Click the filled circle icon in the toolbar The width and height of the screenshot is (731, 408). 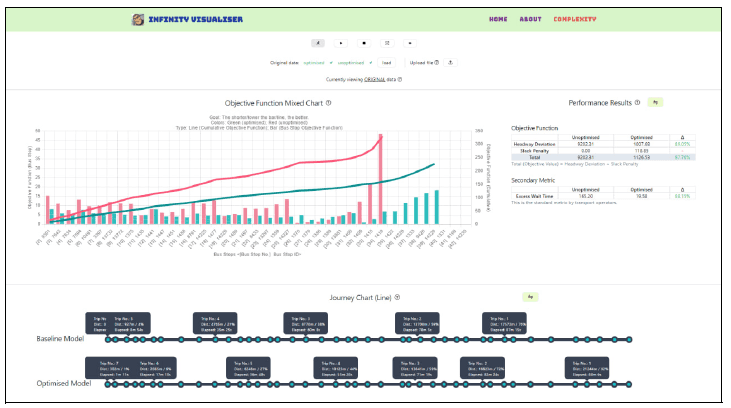pyautogui.click(x=364, y=44)
